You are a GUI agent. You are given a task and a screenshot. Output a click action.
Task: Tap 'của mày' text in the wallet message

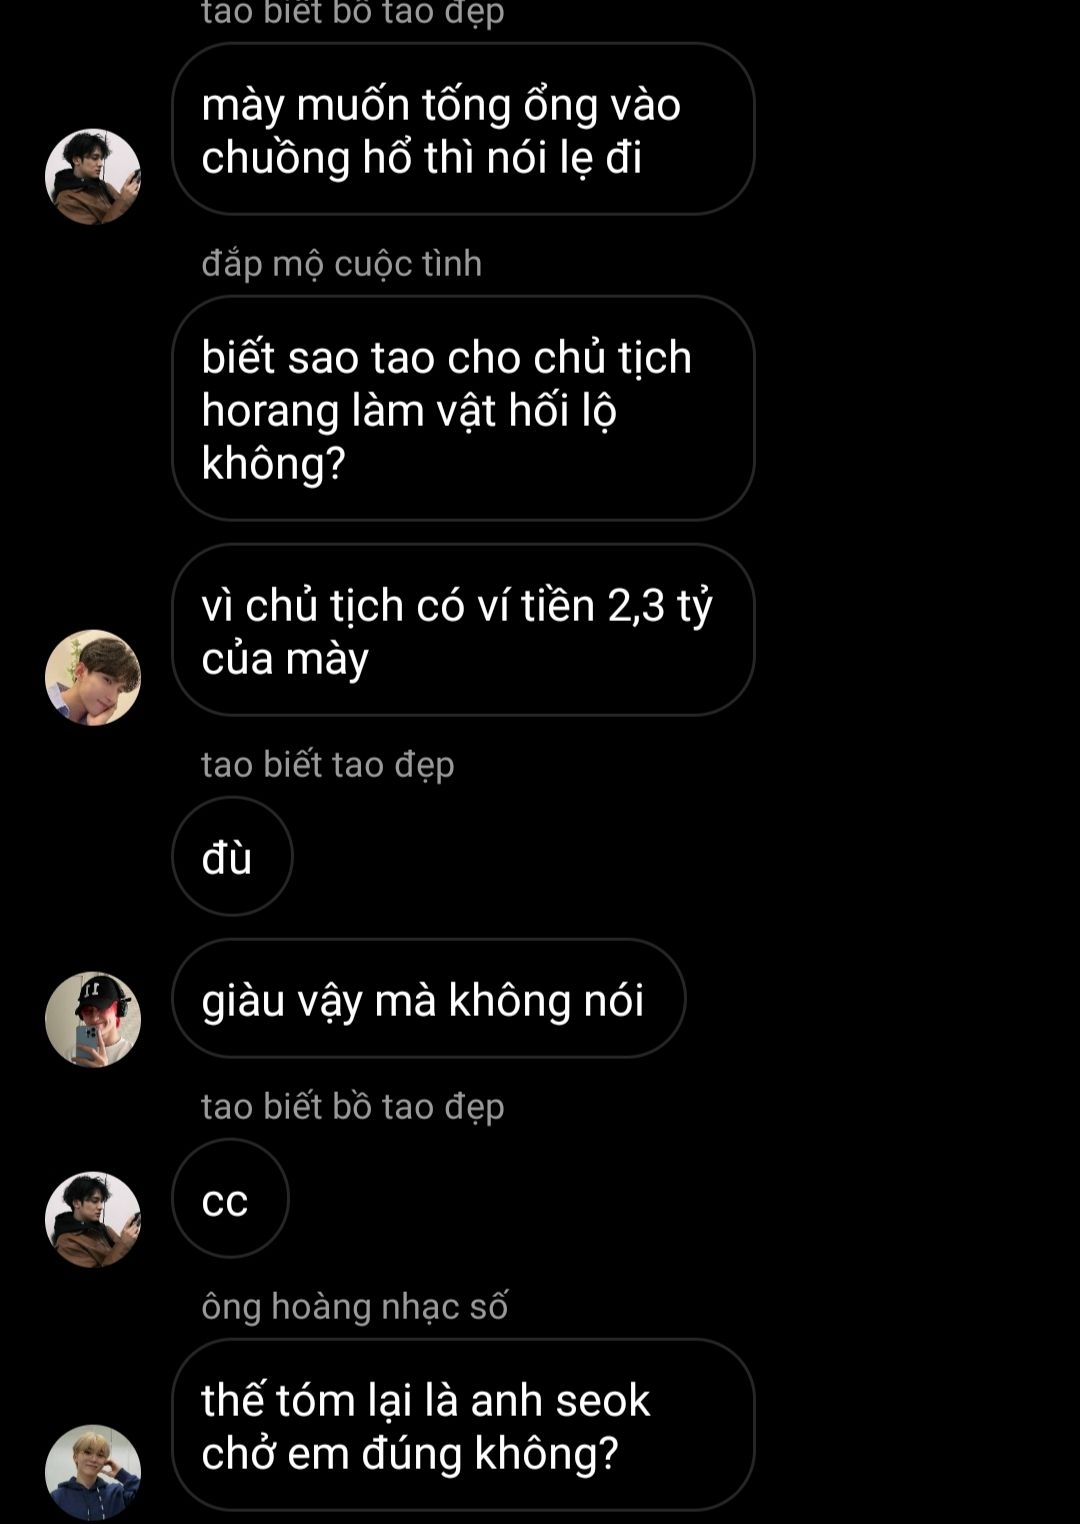[285, 660]
